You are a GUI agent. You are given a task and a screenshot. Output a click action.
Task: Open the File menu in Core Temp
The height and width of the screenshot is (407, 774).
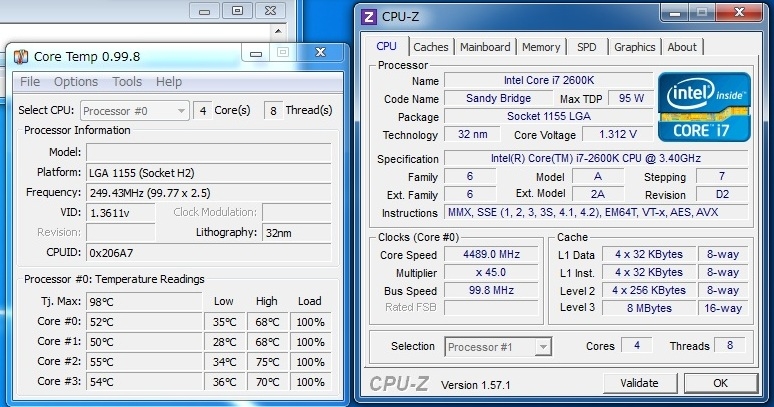point(30,81)
